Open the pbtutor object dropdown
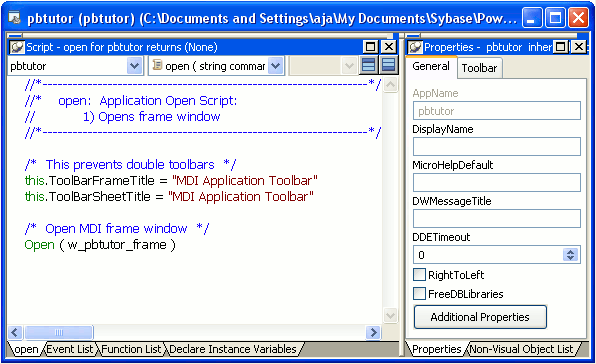This screenshot has height=364, width=596. pyautogui.click(x=134, y=66)
